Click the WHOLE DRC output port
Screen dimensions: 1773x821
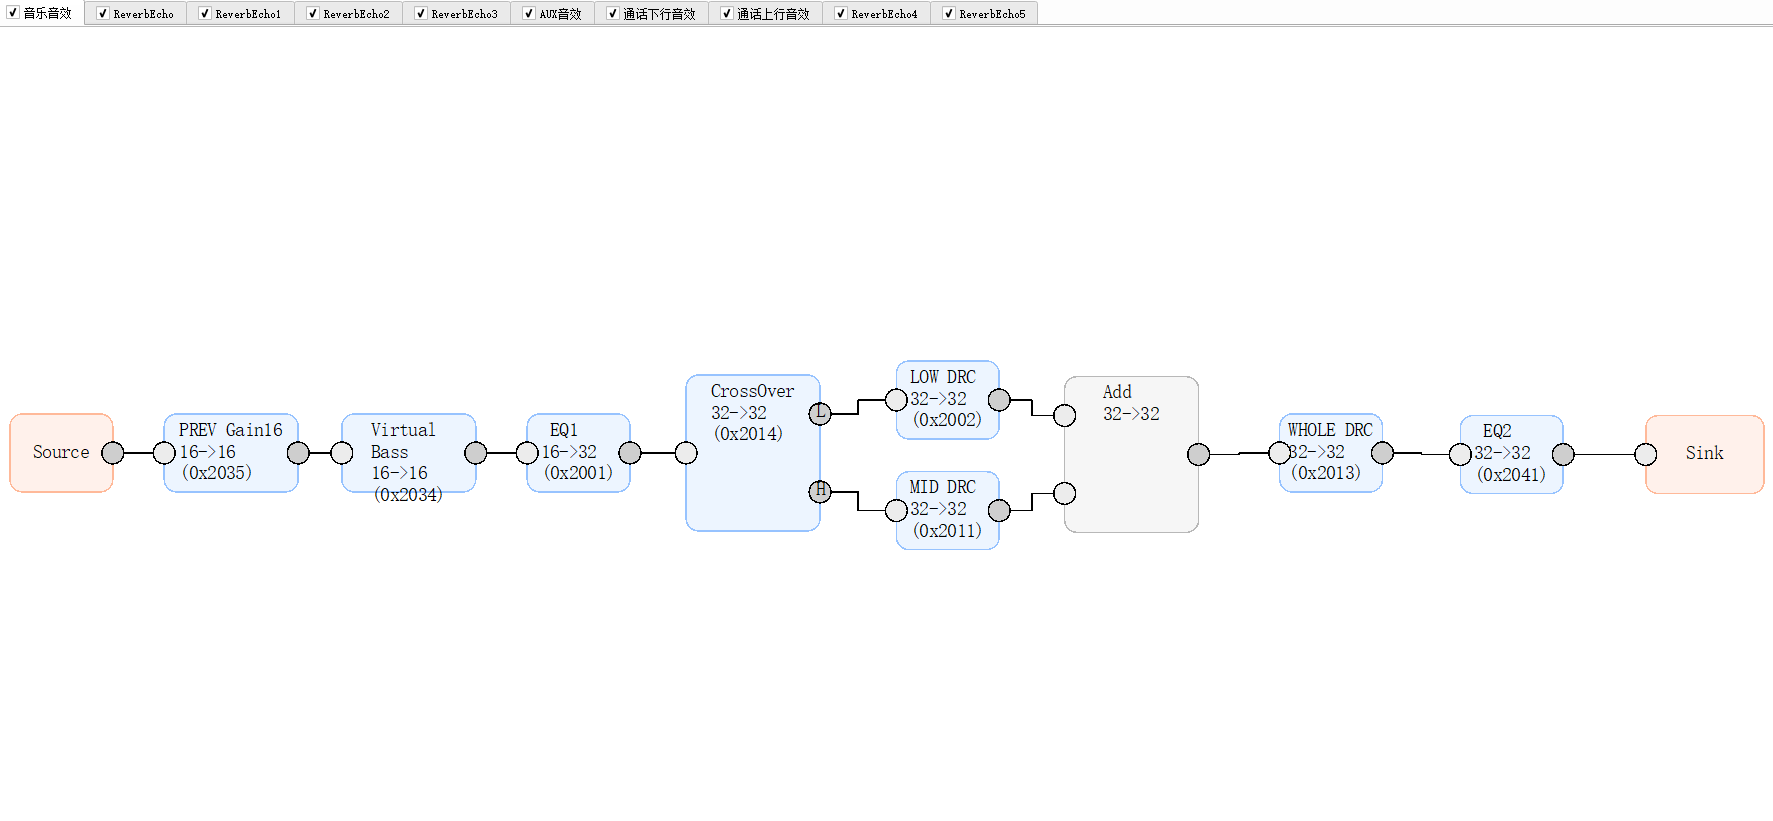click(1382, 453)
